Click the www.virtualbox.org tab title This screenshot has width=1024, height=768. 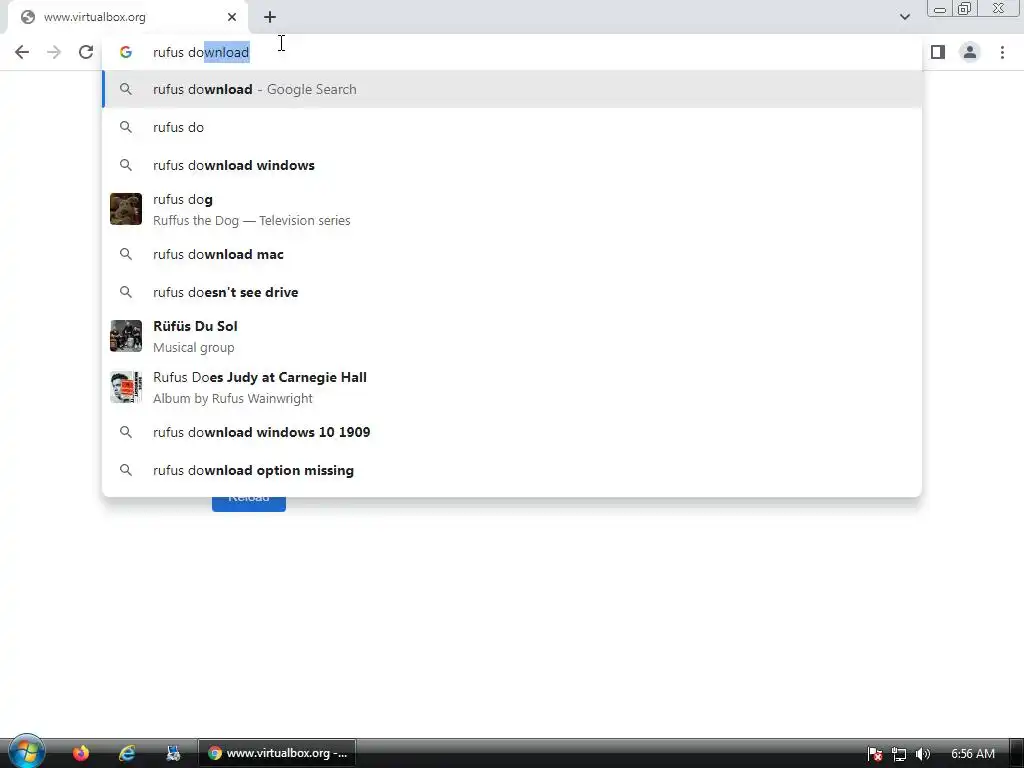(x=95, y=17)
